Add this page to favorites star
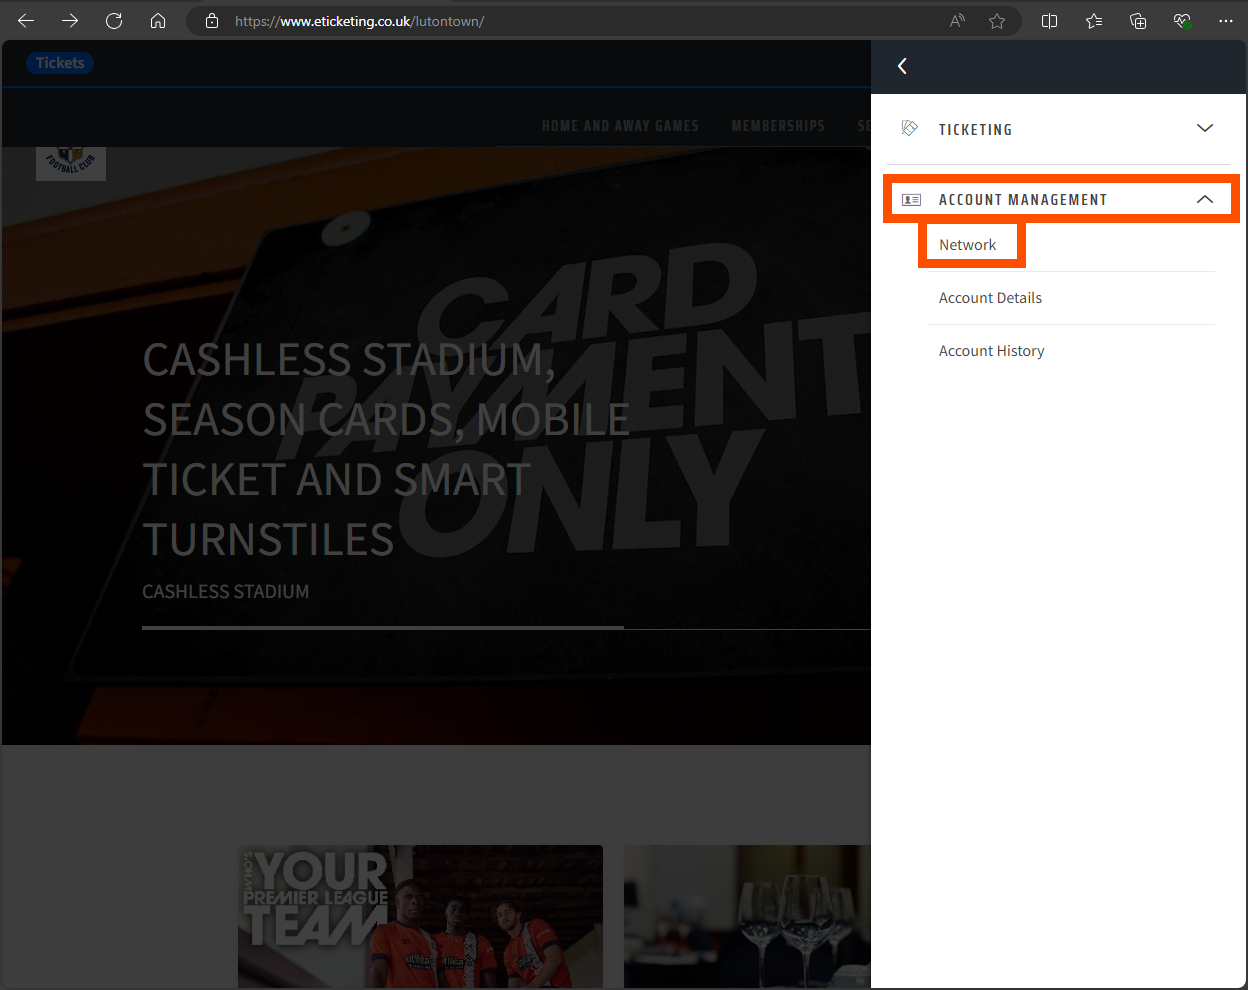This screenshot has width=1248, height=990. coord(997,21)
